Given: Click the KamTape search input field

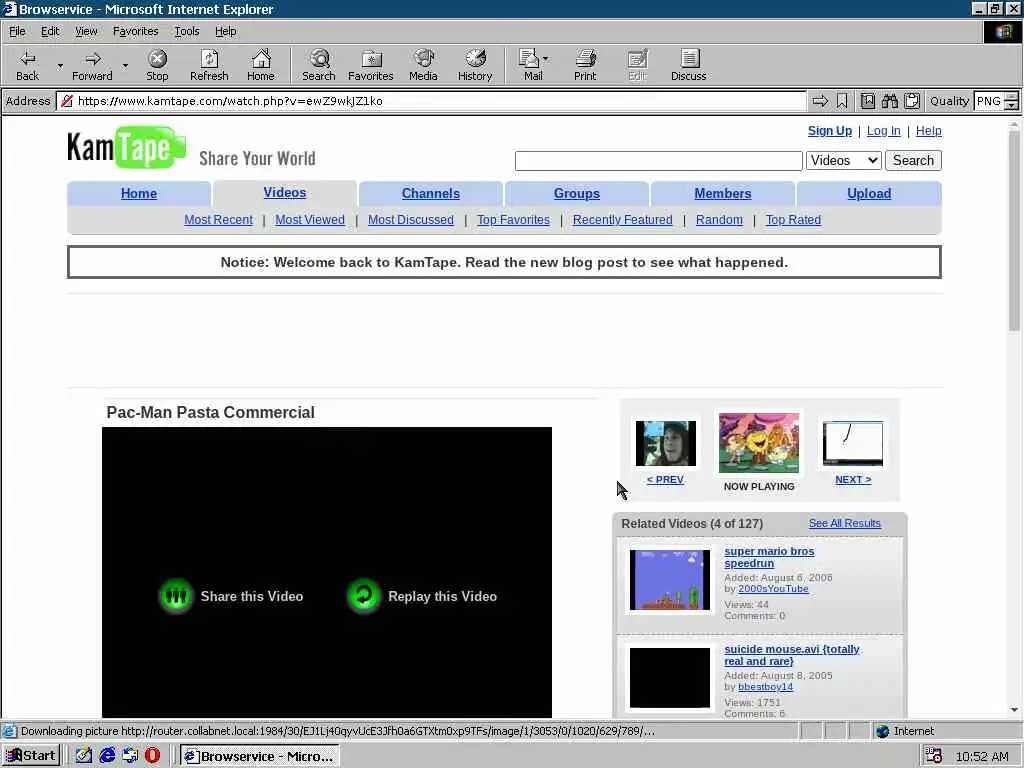Looking at the screenshot, I should 658,161.
